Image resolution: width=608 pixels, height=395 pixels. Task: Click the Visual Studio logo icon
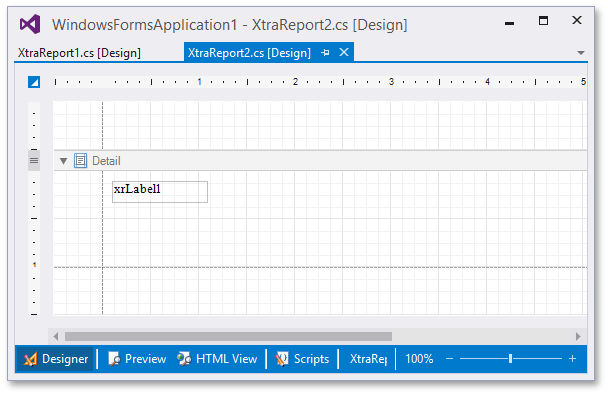point(30,24)
